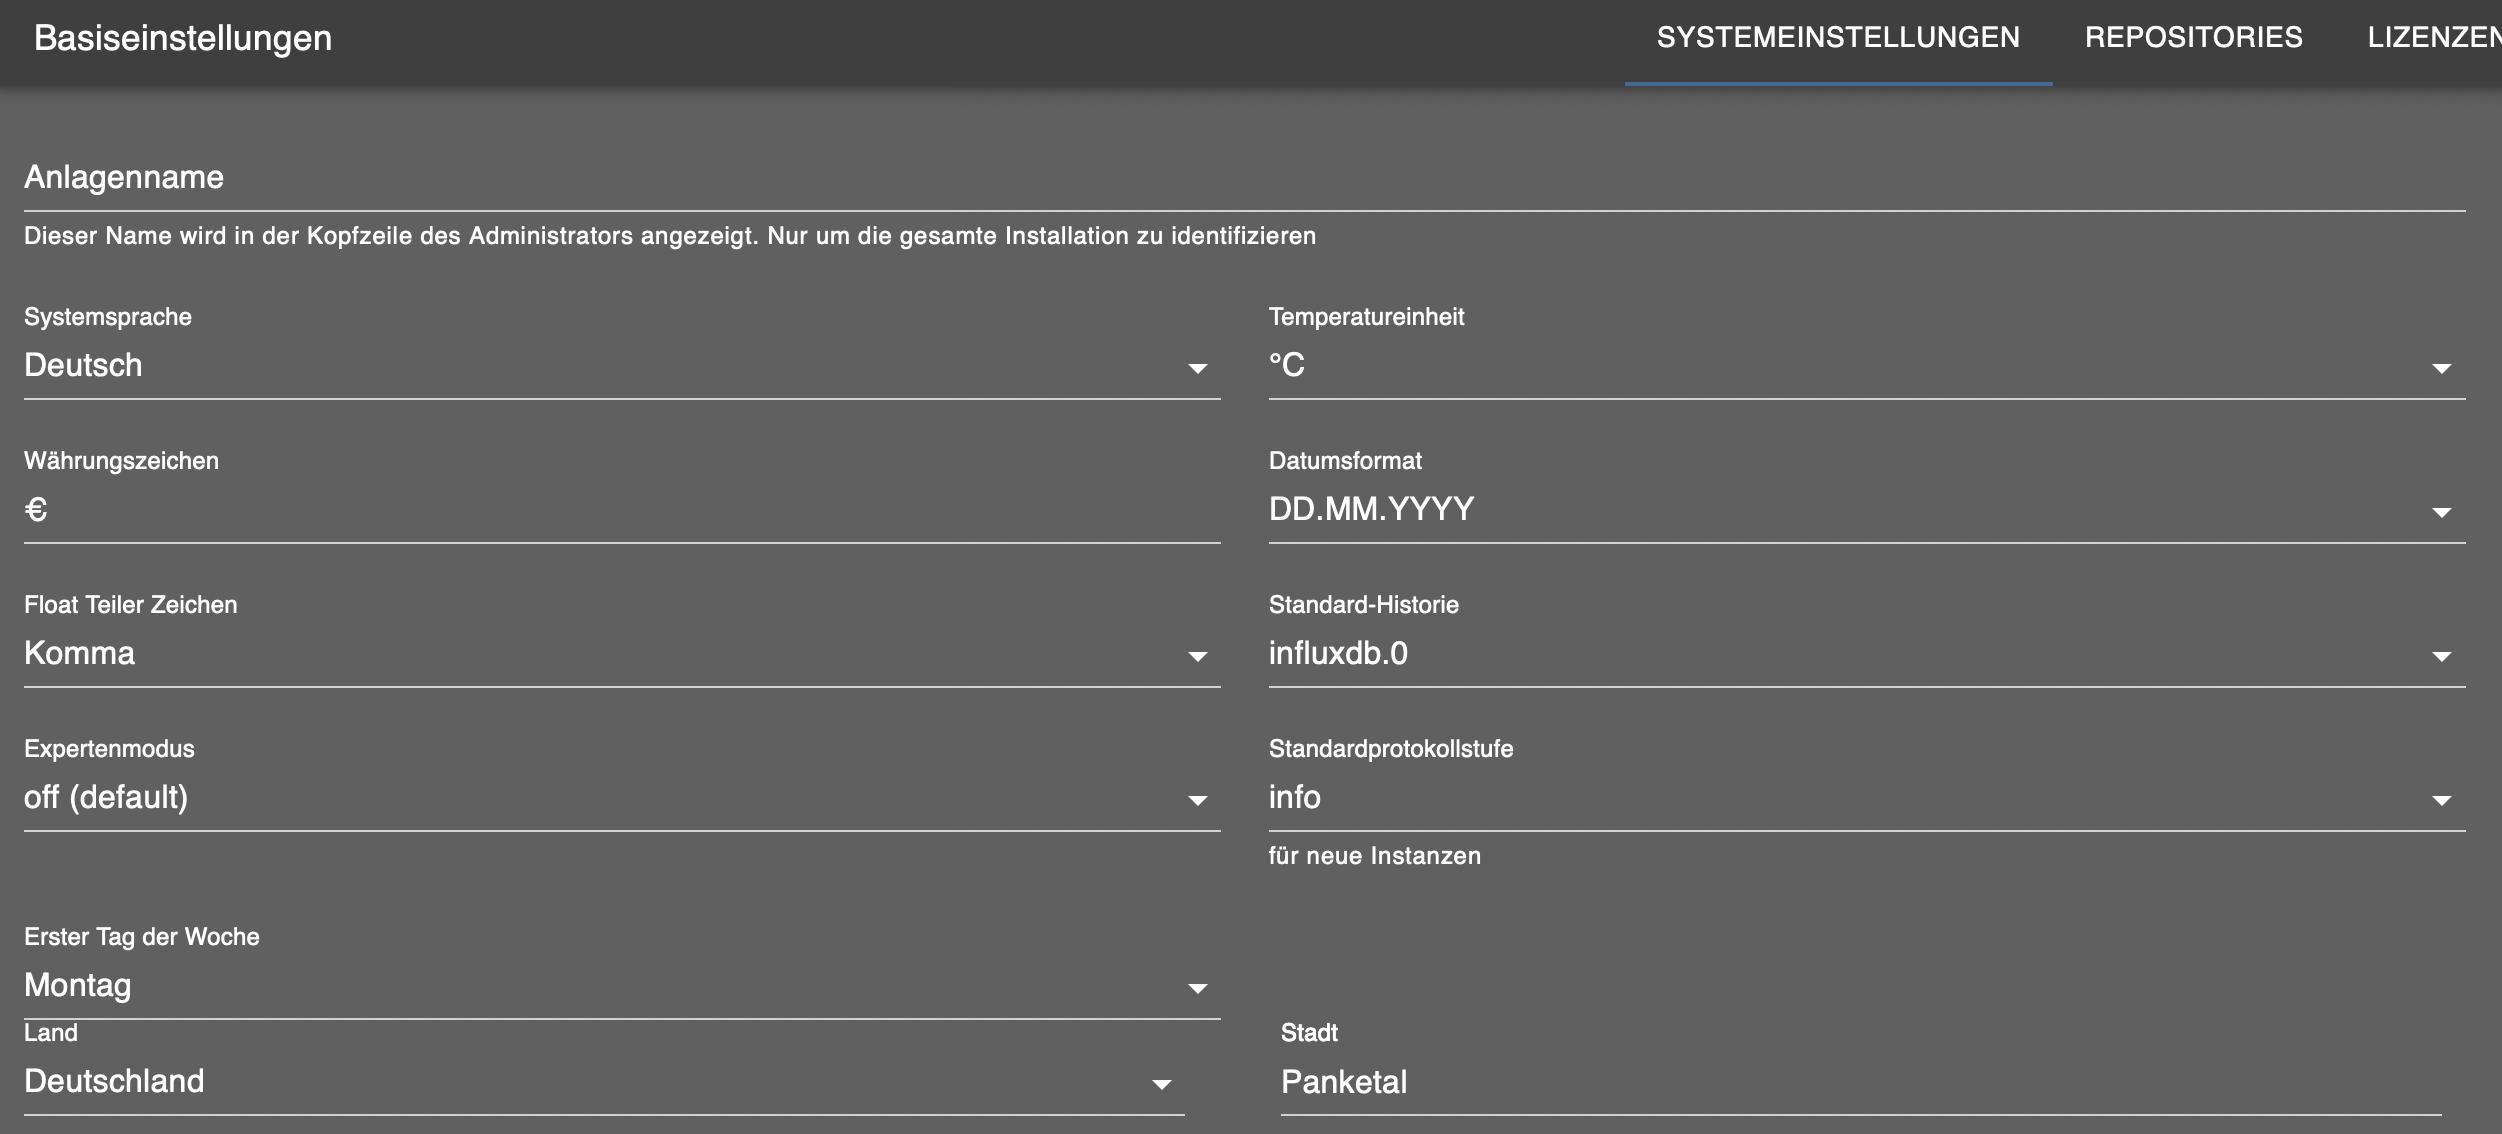Switch to the Repositories tab
Viewport: 2502px width, 1134px height.
pos(2193,38)
